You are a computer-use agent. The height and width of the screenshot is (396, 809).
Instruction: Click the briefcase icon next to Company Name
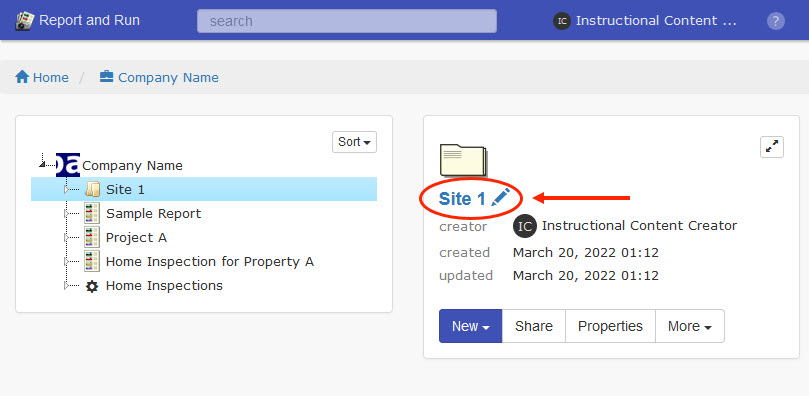coord(106,77)
